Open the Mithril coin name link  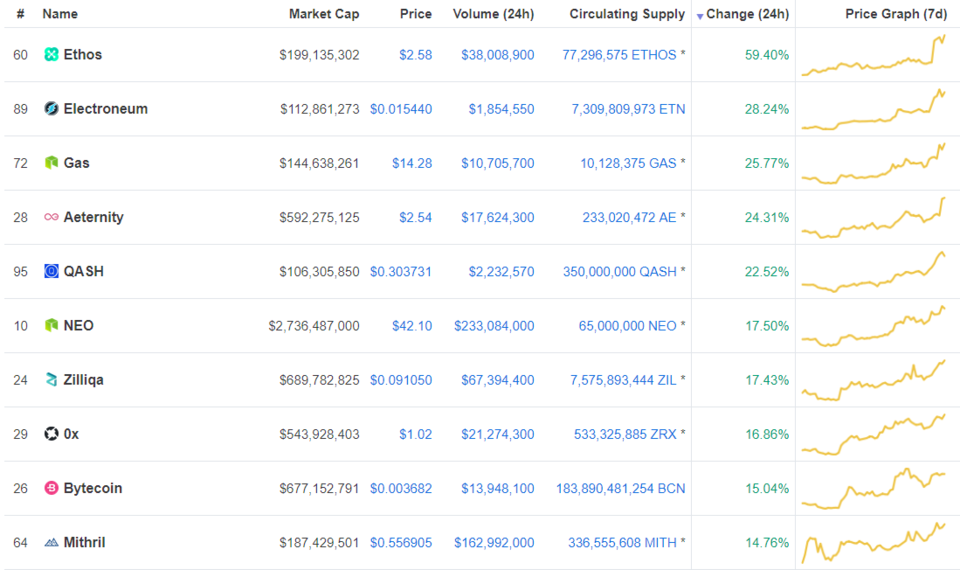[84, 542]
